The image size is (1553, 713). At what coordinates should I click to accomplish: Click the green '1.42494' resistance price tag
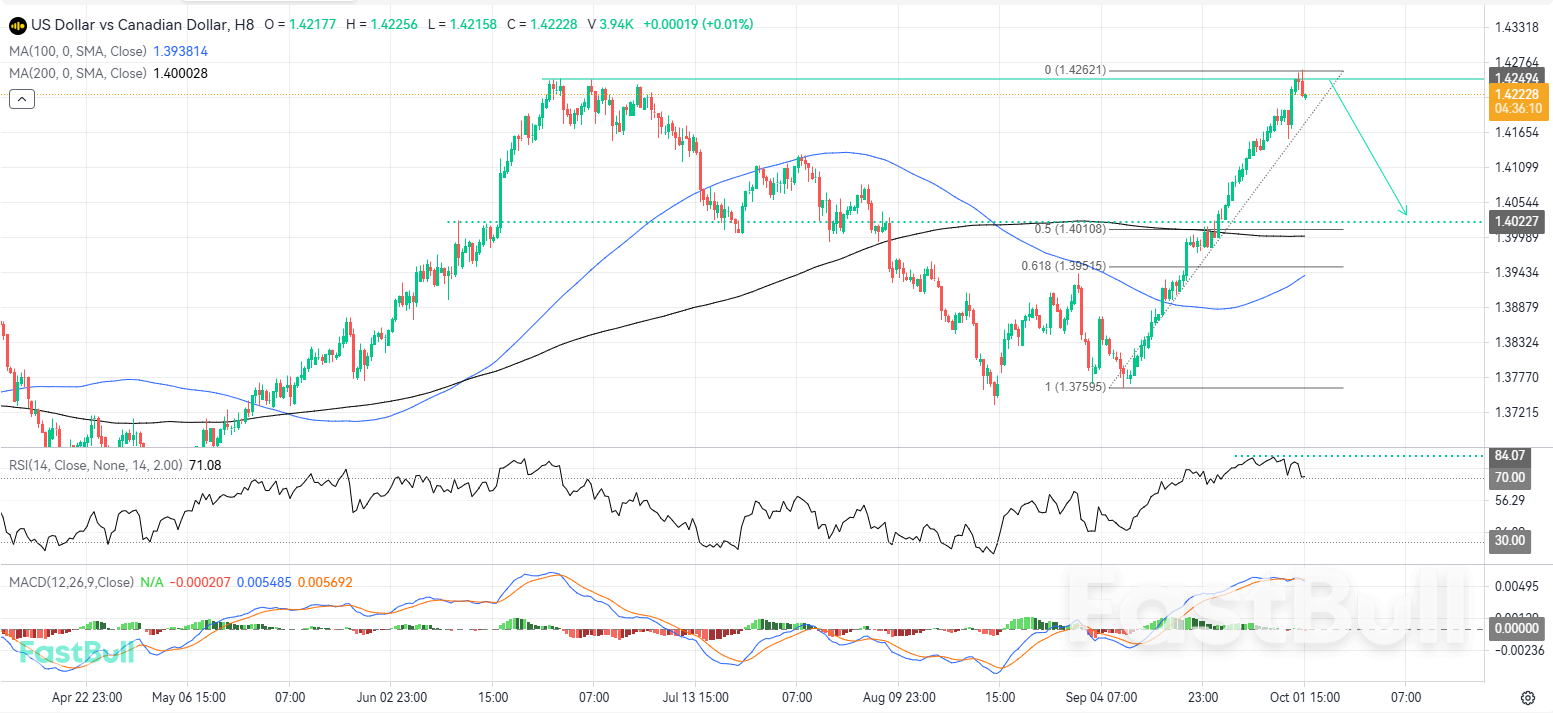(1517, 78)
